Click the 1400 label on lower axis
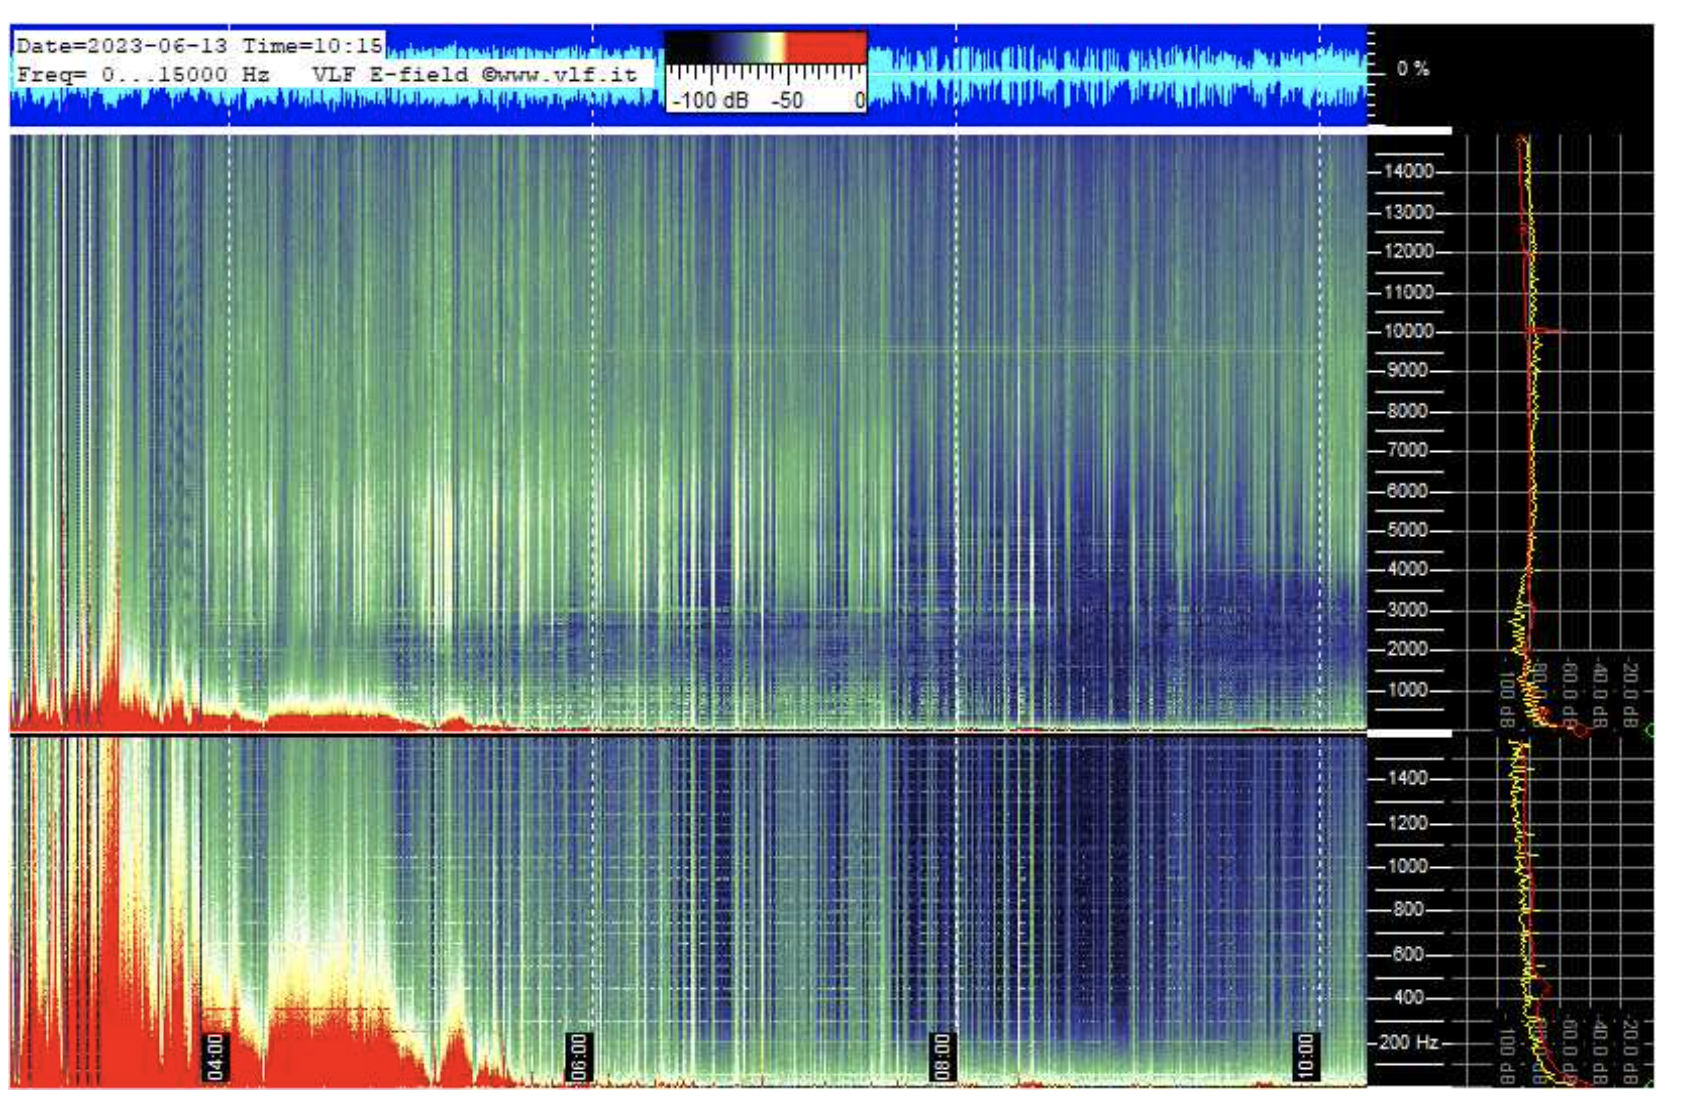Screen dimensions: 1682x1118 (x=1408, y=778)
